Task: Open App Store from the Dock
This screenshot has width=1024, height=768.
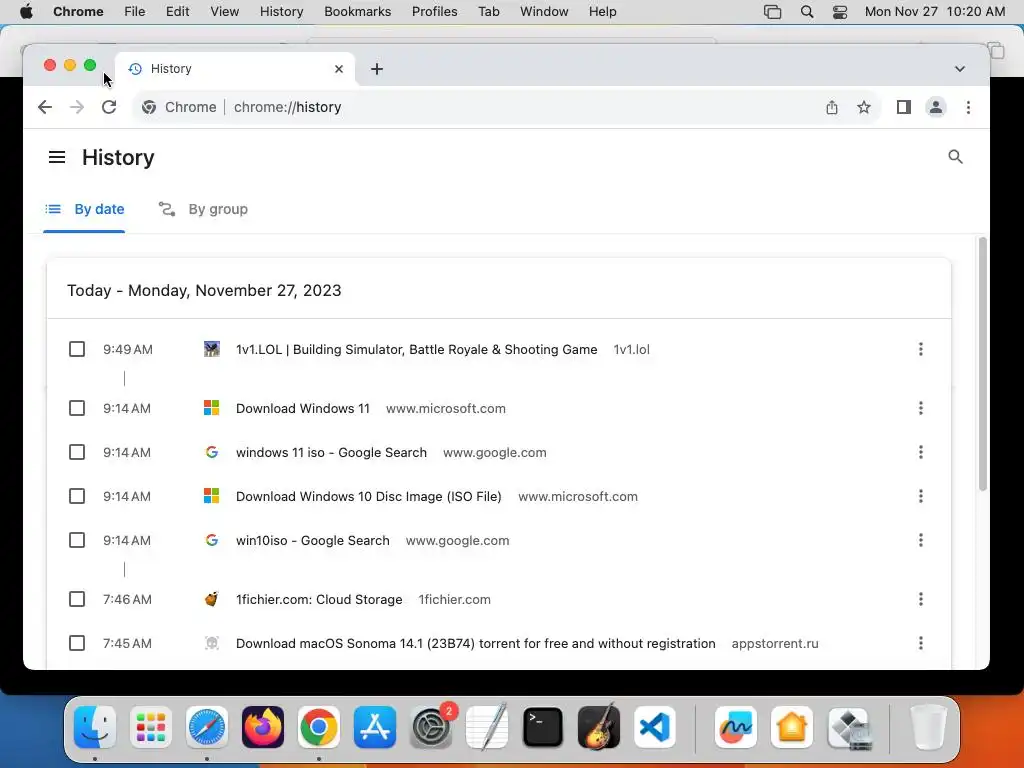Action: pos(375,727)
